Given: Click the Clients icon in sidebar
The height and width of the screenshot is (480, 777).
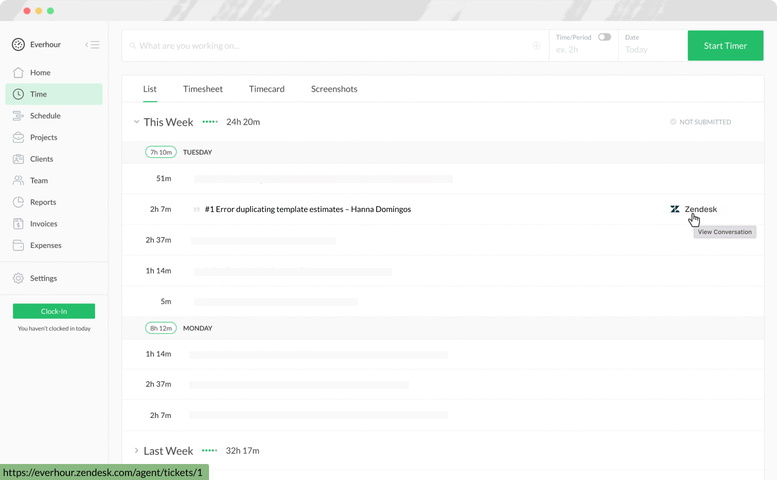Looking at the screenshot, I should tap(18, 159).
